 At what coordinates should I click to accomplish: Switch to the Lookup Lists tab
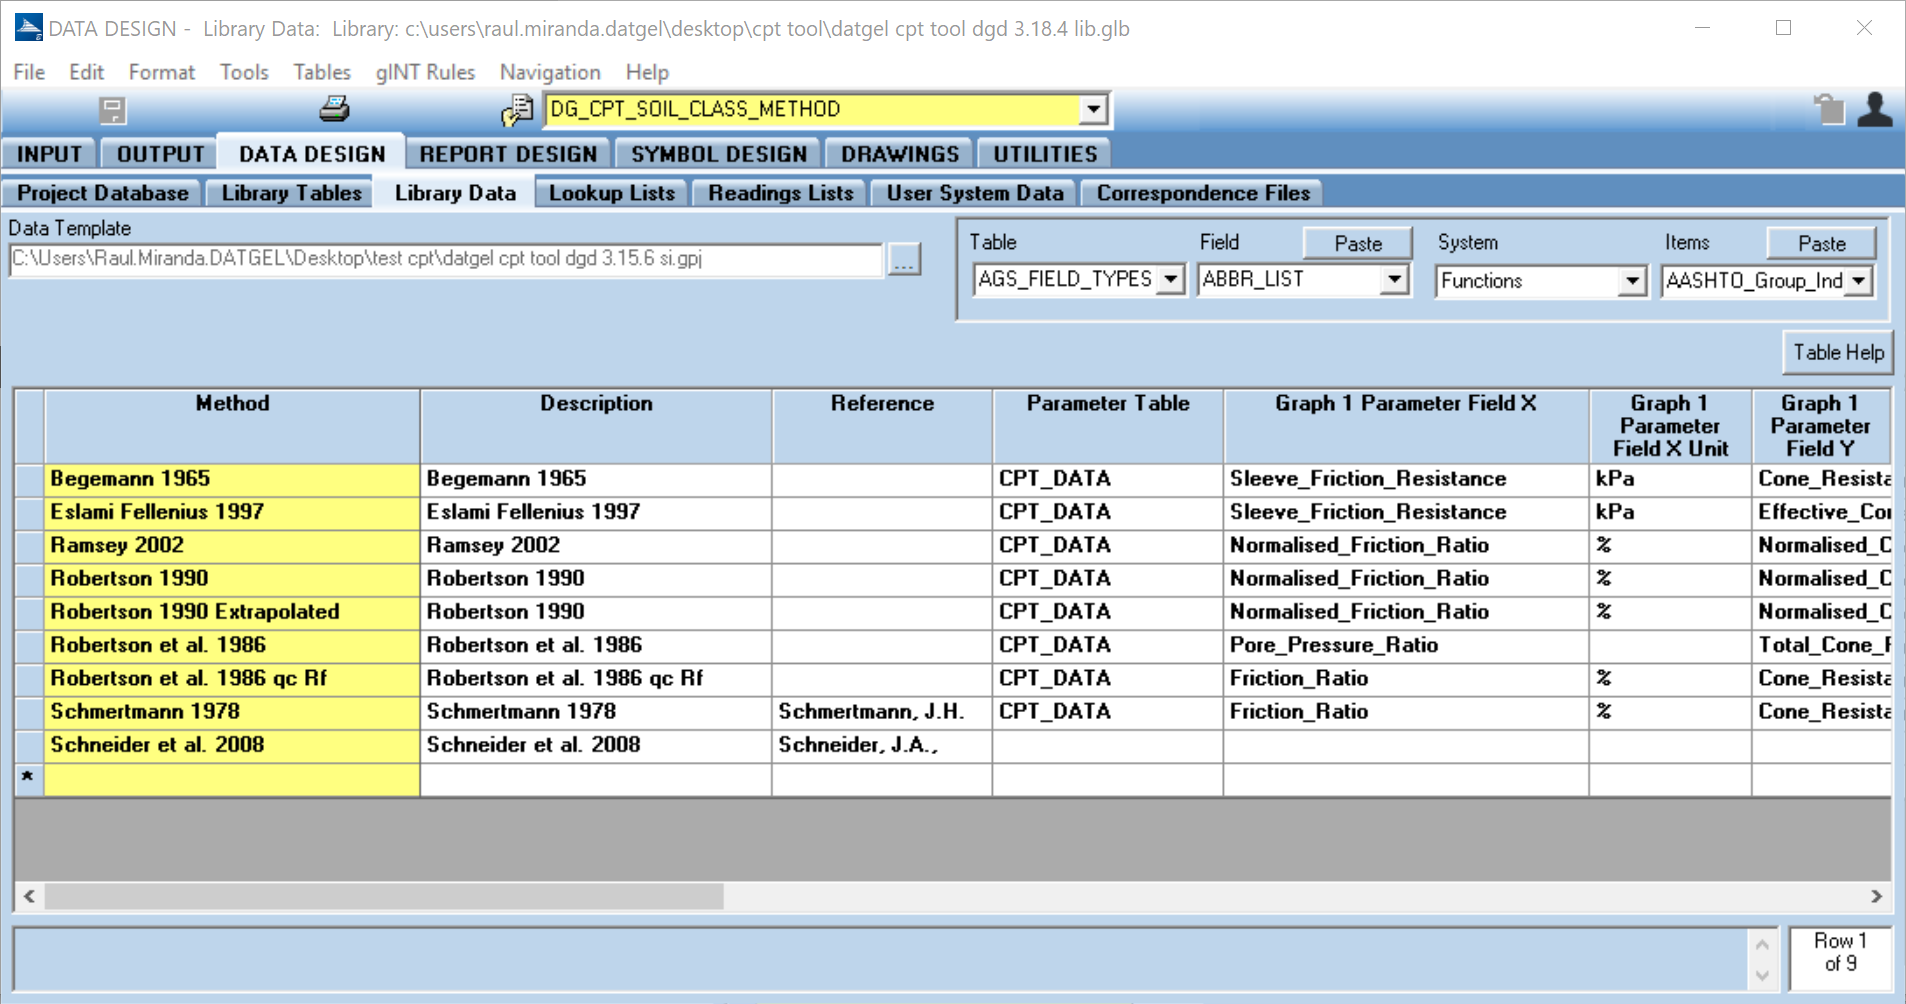coord(611,193)
